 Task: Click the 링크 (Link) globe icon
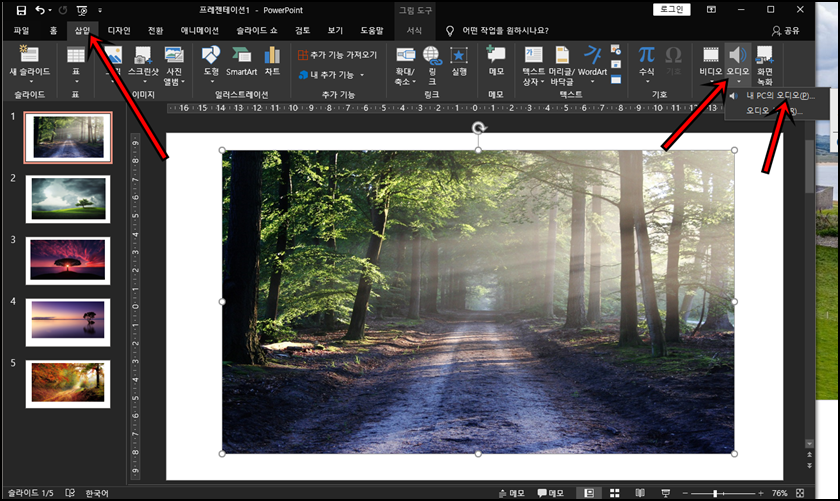[432, 55]
